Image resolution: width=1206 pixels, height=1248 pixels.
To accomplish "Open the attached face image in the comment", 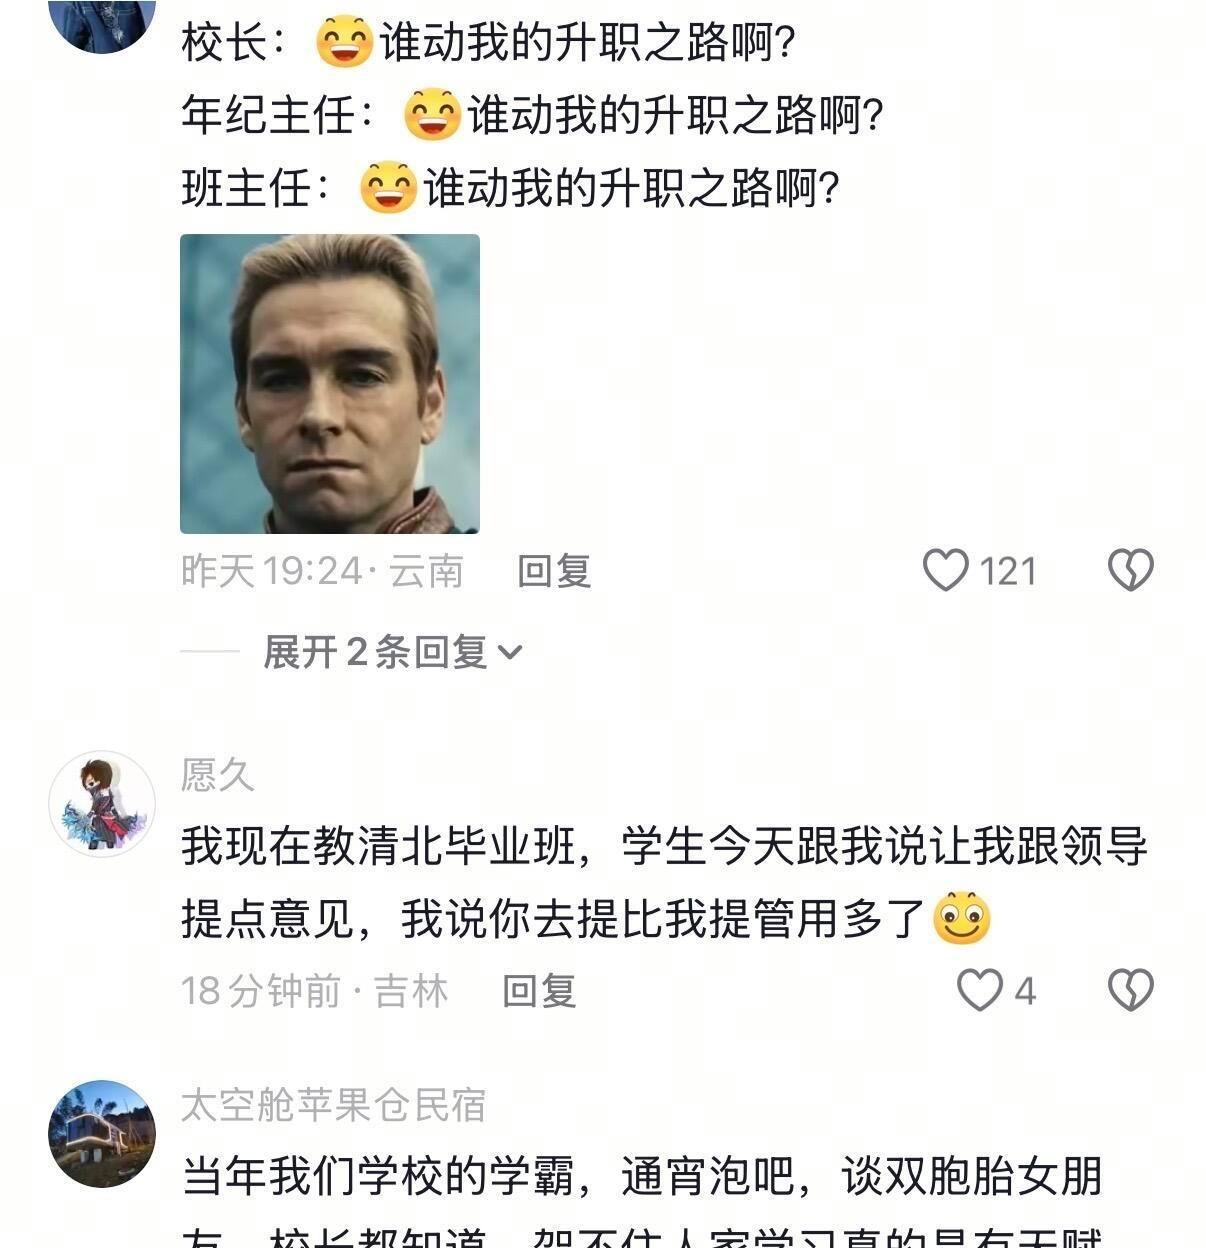I will [x=329, y=384].
